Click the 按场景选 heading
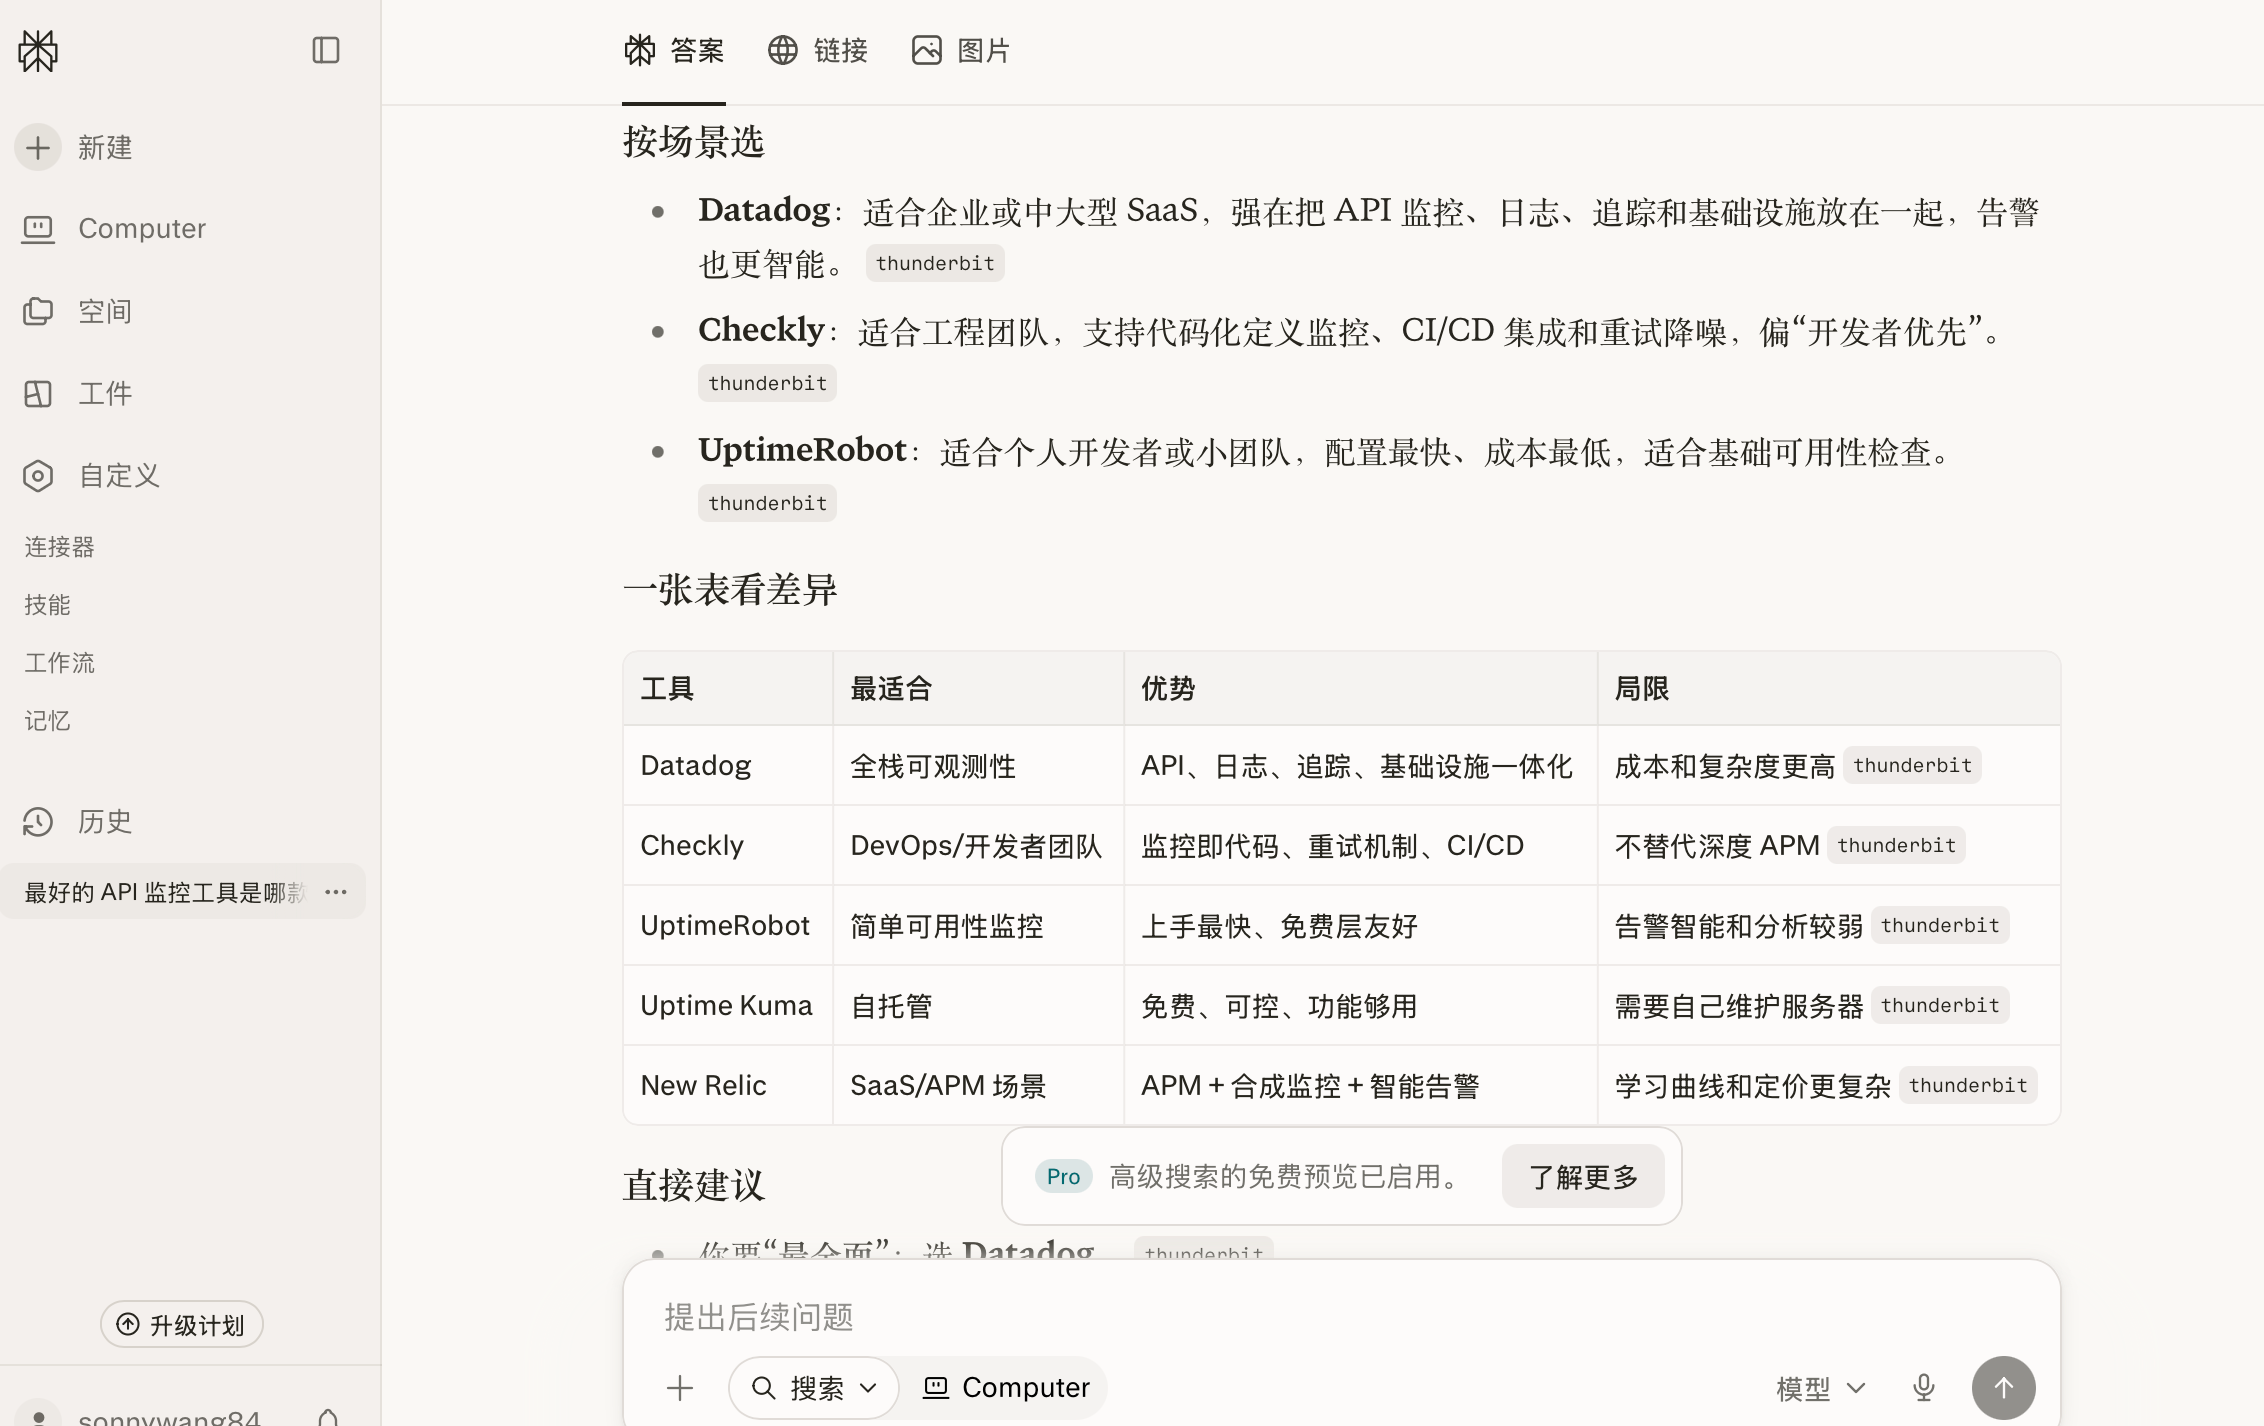 693,142
